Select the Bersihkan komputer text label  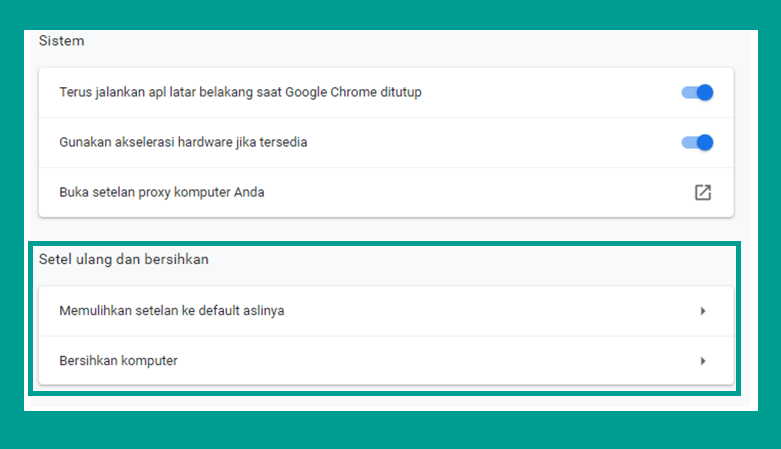(119, 361)
